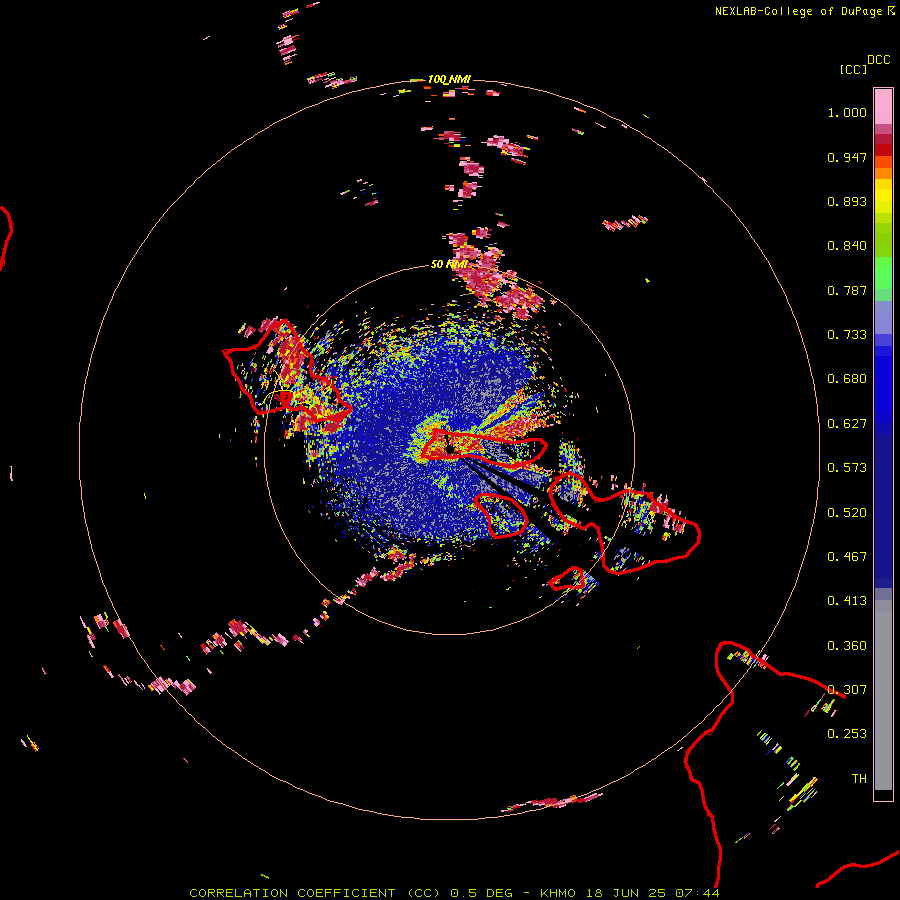Click the KHMO station identifier
900x900 pixels.
click(x=557, y=893)
